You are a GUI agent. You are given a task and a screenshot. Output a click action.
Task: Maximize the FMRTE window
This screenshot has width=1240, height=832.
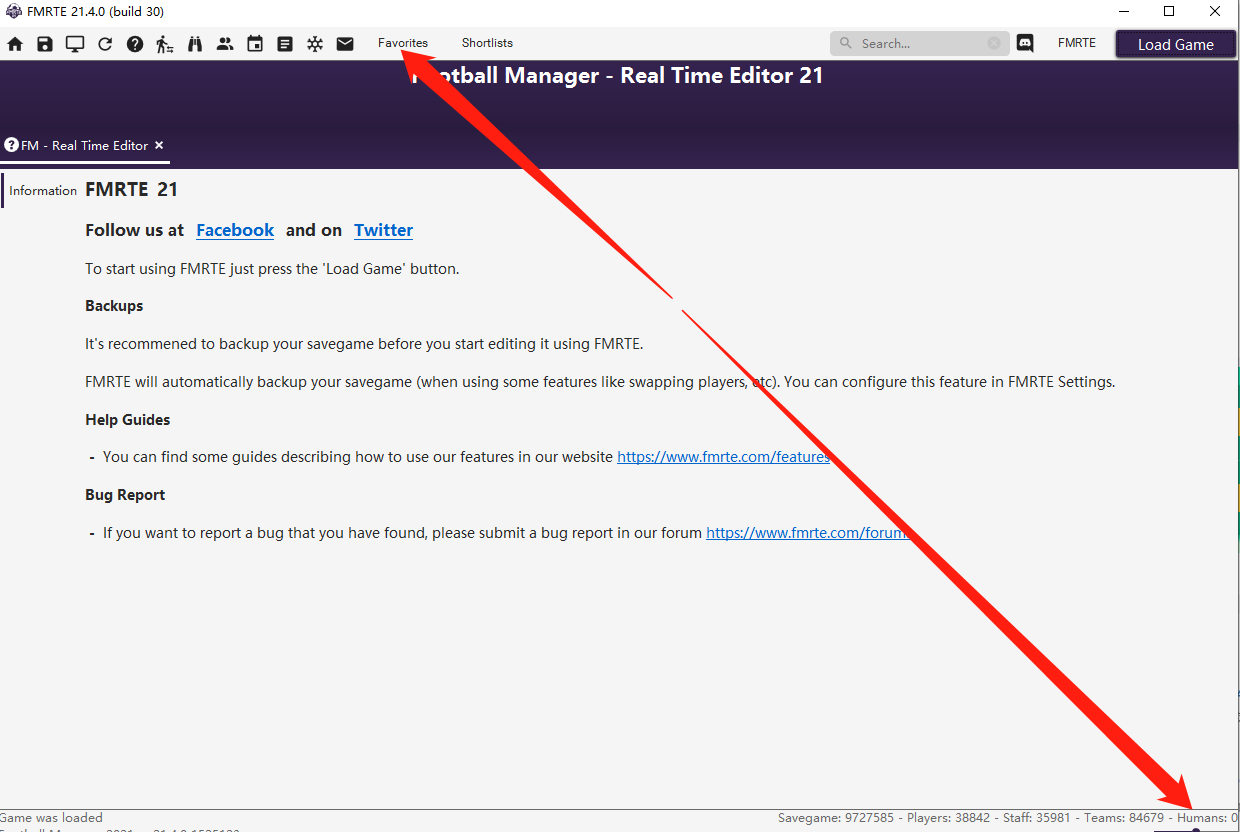tap(1169, 12)
